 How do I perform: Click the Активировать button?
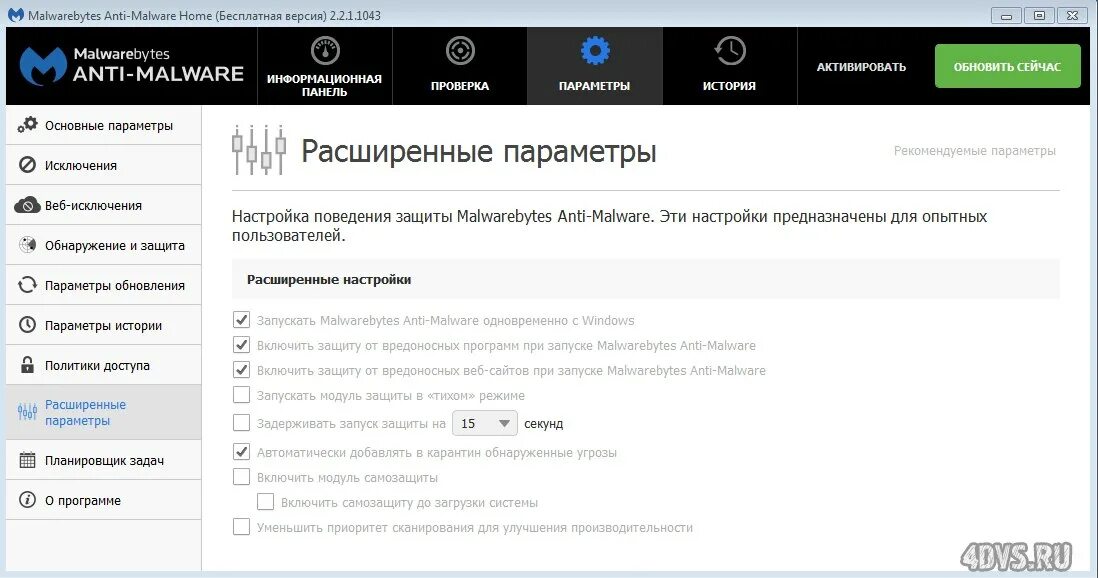[x=861, y=67]
